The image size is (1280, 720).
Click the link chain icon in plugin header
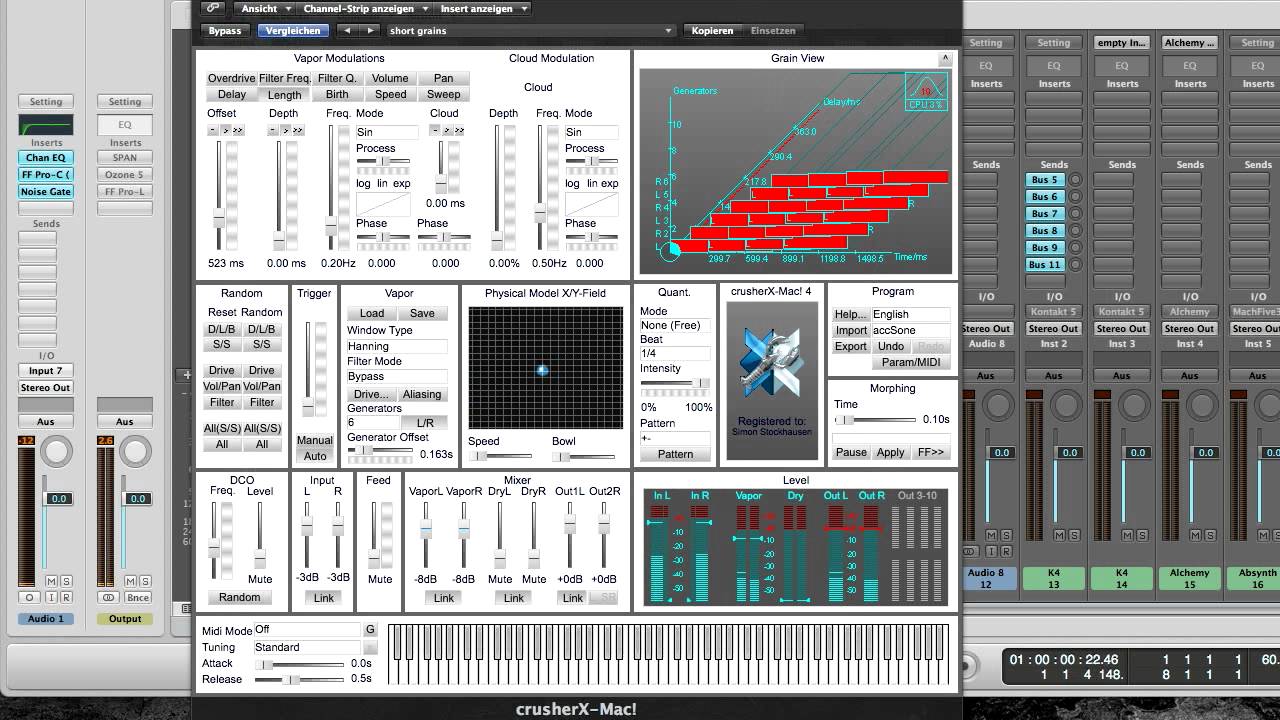click(x=212, y=8)
